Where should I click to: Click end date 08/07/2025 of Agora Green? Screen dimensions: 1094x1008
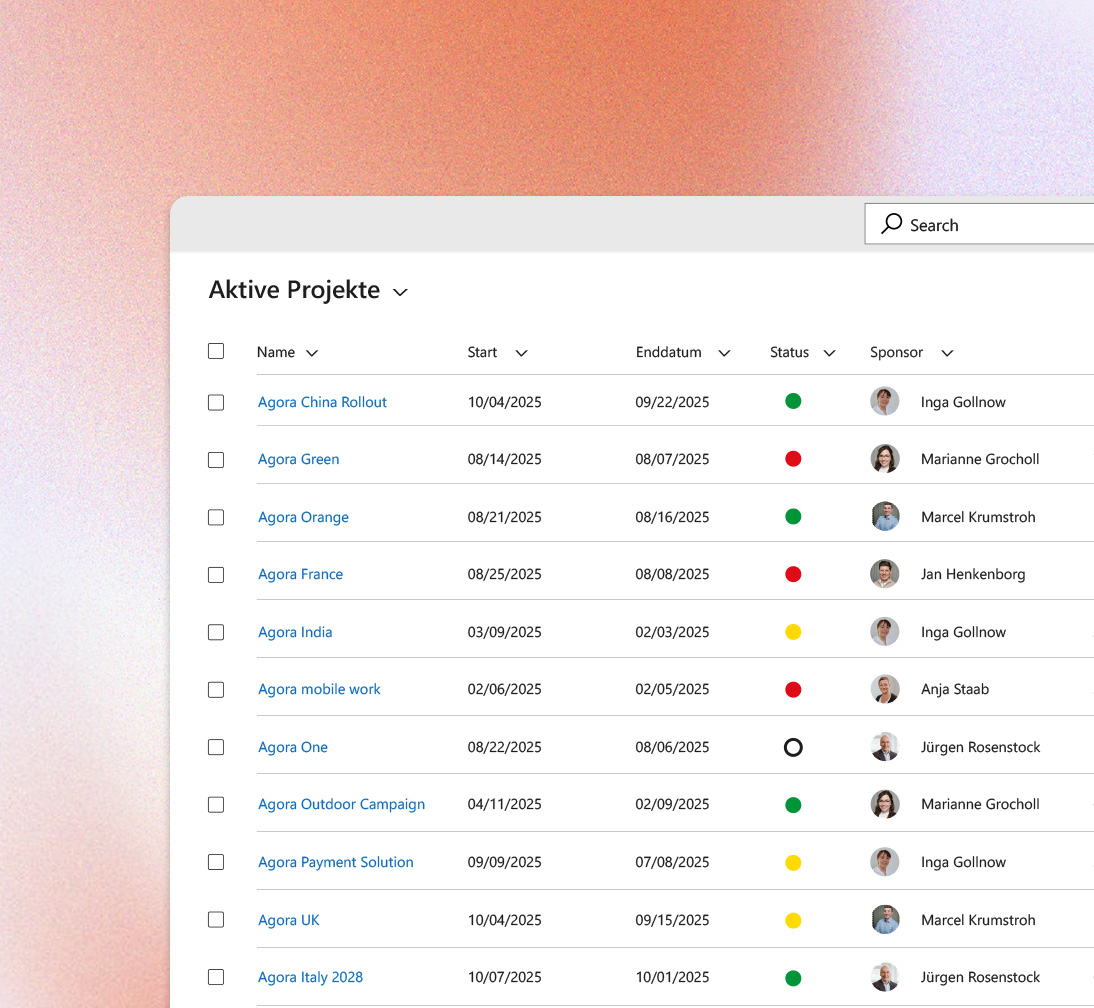[672, 459]
